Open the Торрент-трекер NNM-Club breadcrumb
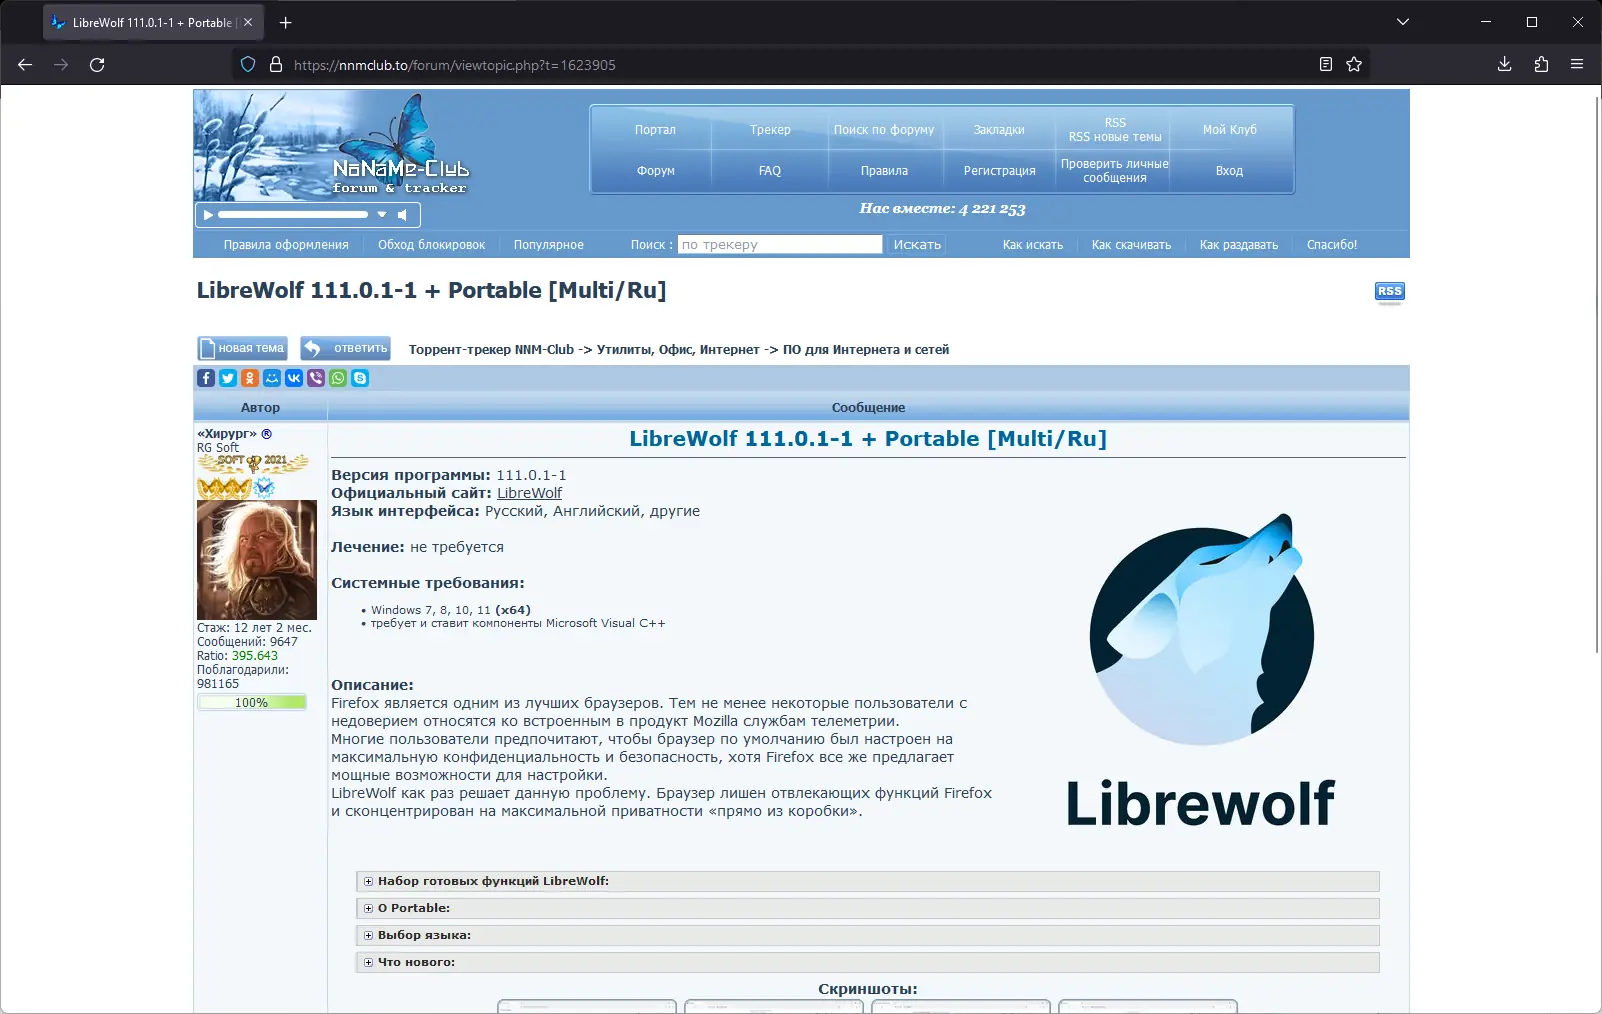 point(491,350)
